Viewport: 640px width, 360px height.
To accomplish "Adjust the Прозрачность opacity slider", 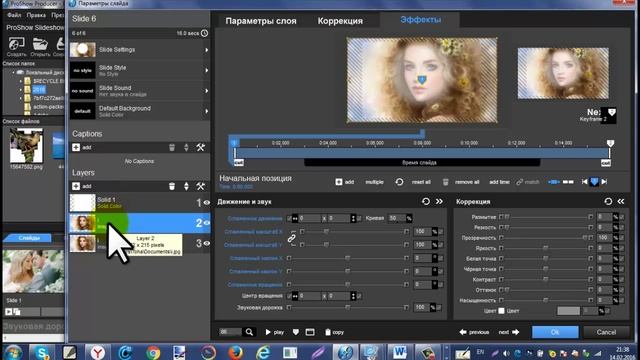I will tap(546, 238).
